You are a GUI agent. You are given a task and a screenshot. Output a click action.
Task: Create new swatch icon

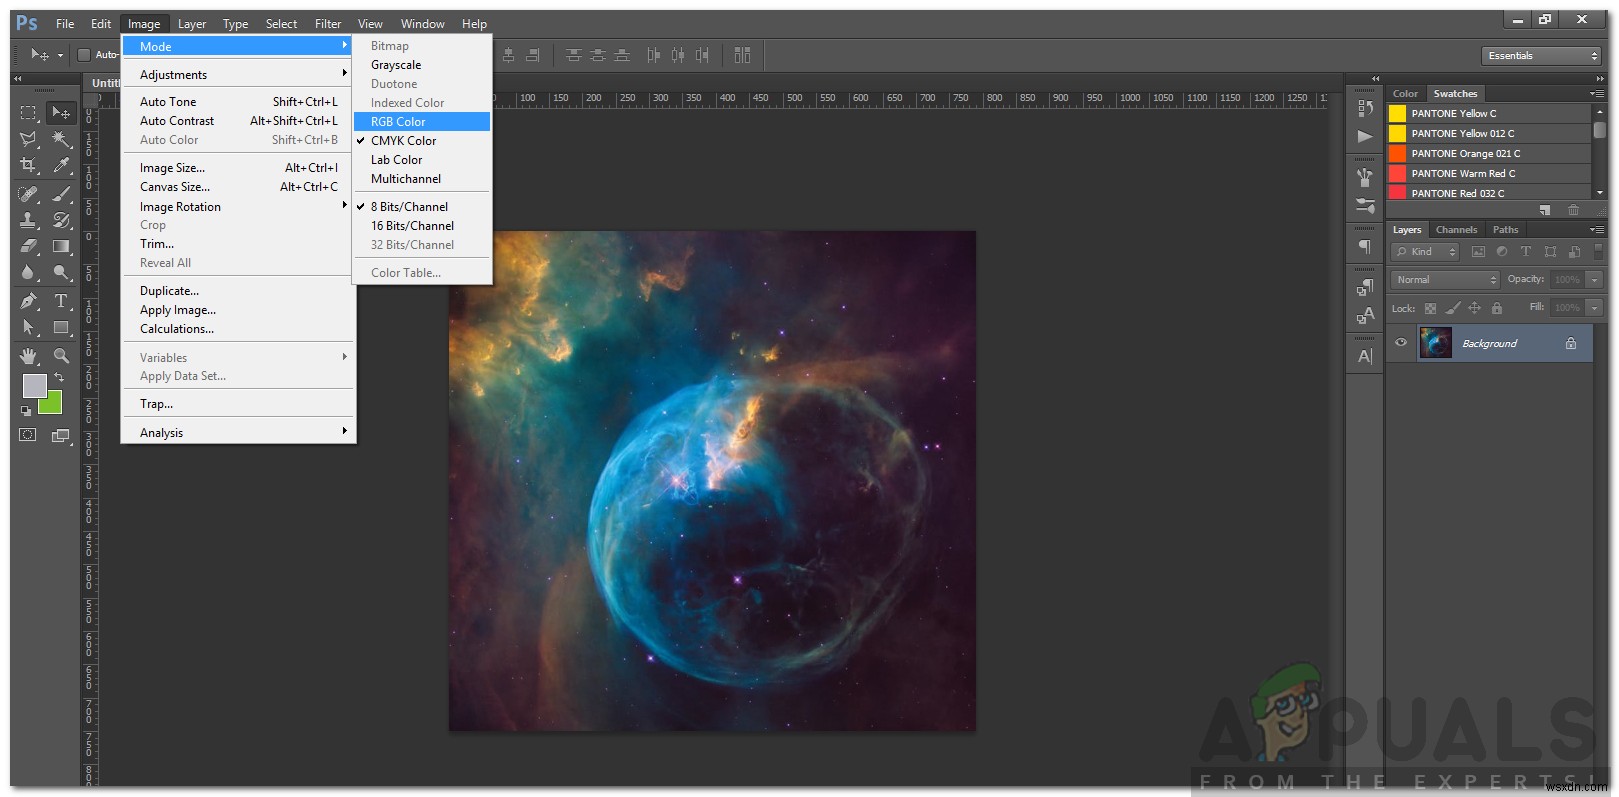(1545, 210)
